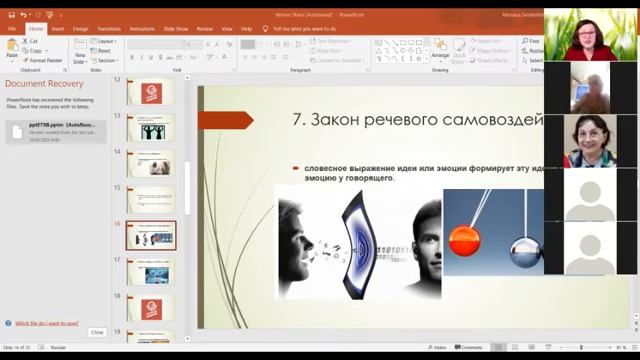
Task: Select slide 14 thumbnail
Action: pyautogui.click(x=151, y=164)
